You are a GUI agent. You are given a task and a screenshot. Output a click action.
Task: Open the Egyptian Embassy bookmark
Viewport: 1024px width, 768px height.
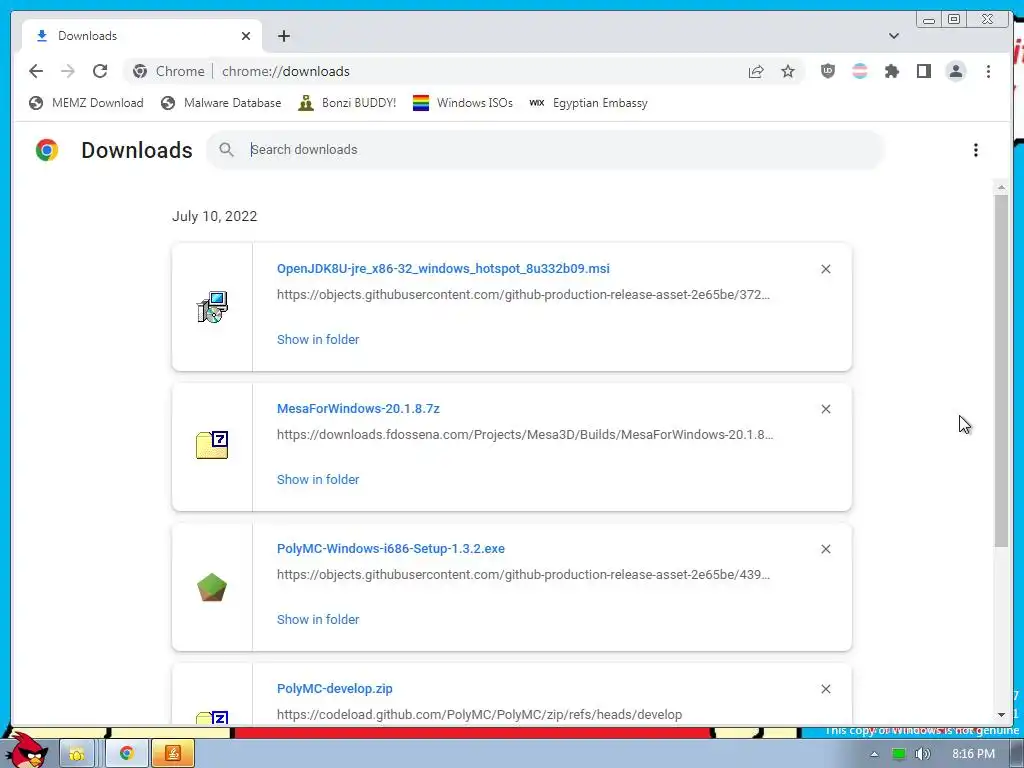[588, 103]
